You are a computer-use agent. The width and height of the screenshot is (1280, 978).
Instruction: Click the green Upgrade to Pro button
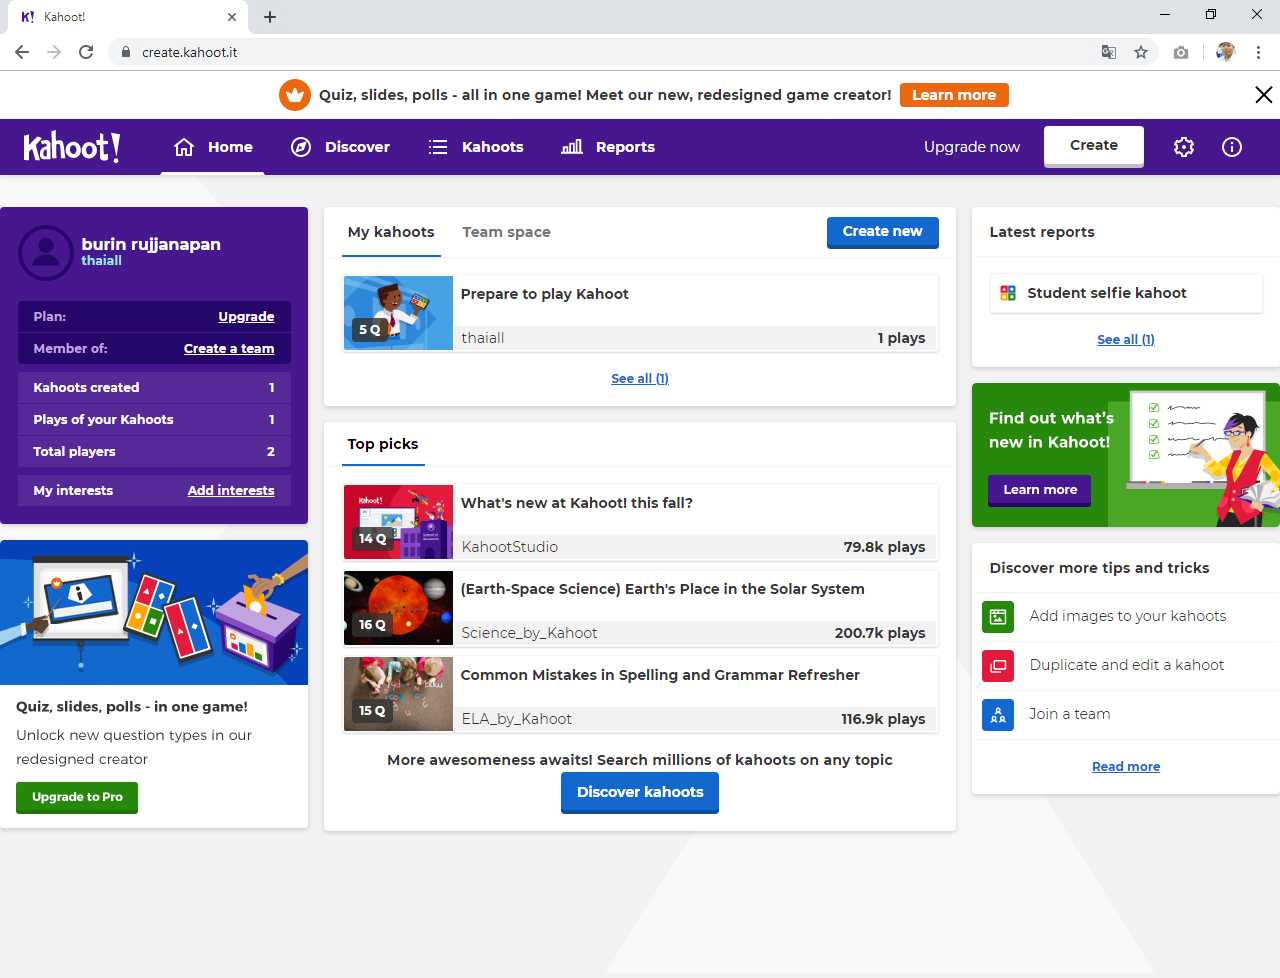[x=77, y=797]
